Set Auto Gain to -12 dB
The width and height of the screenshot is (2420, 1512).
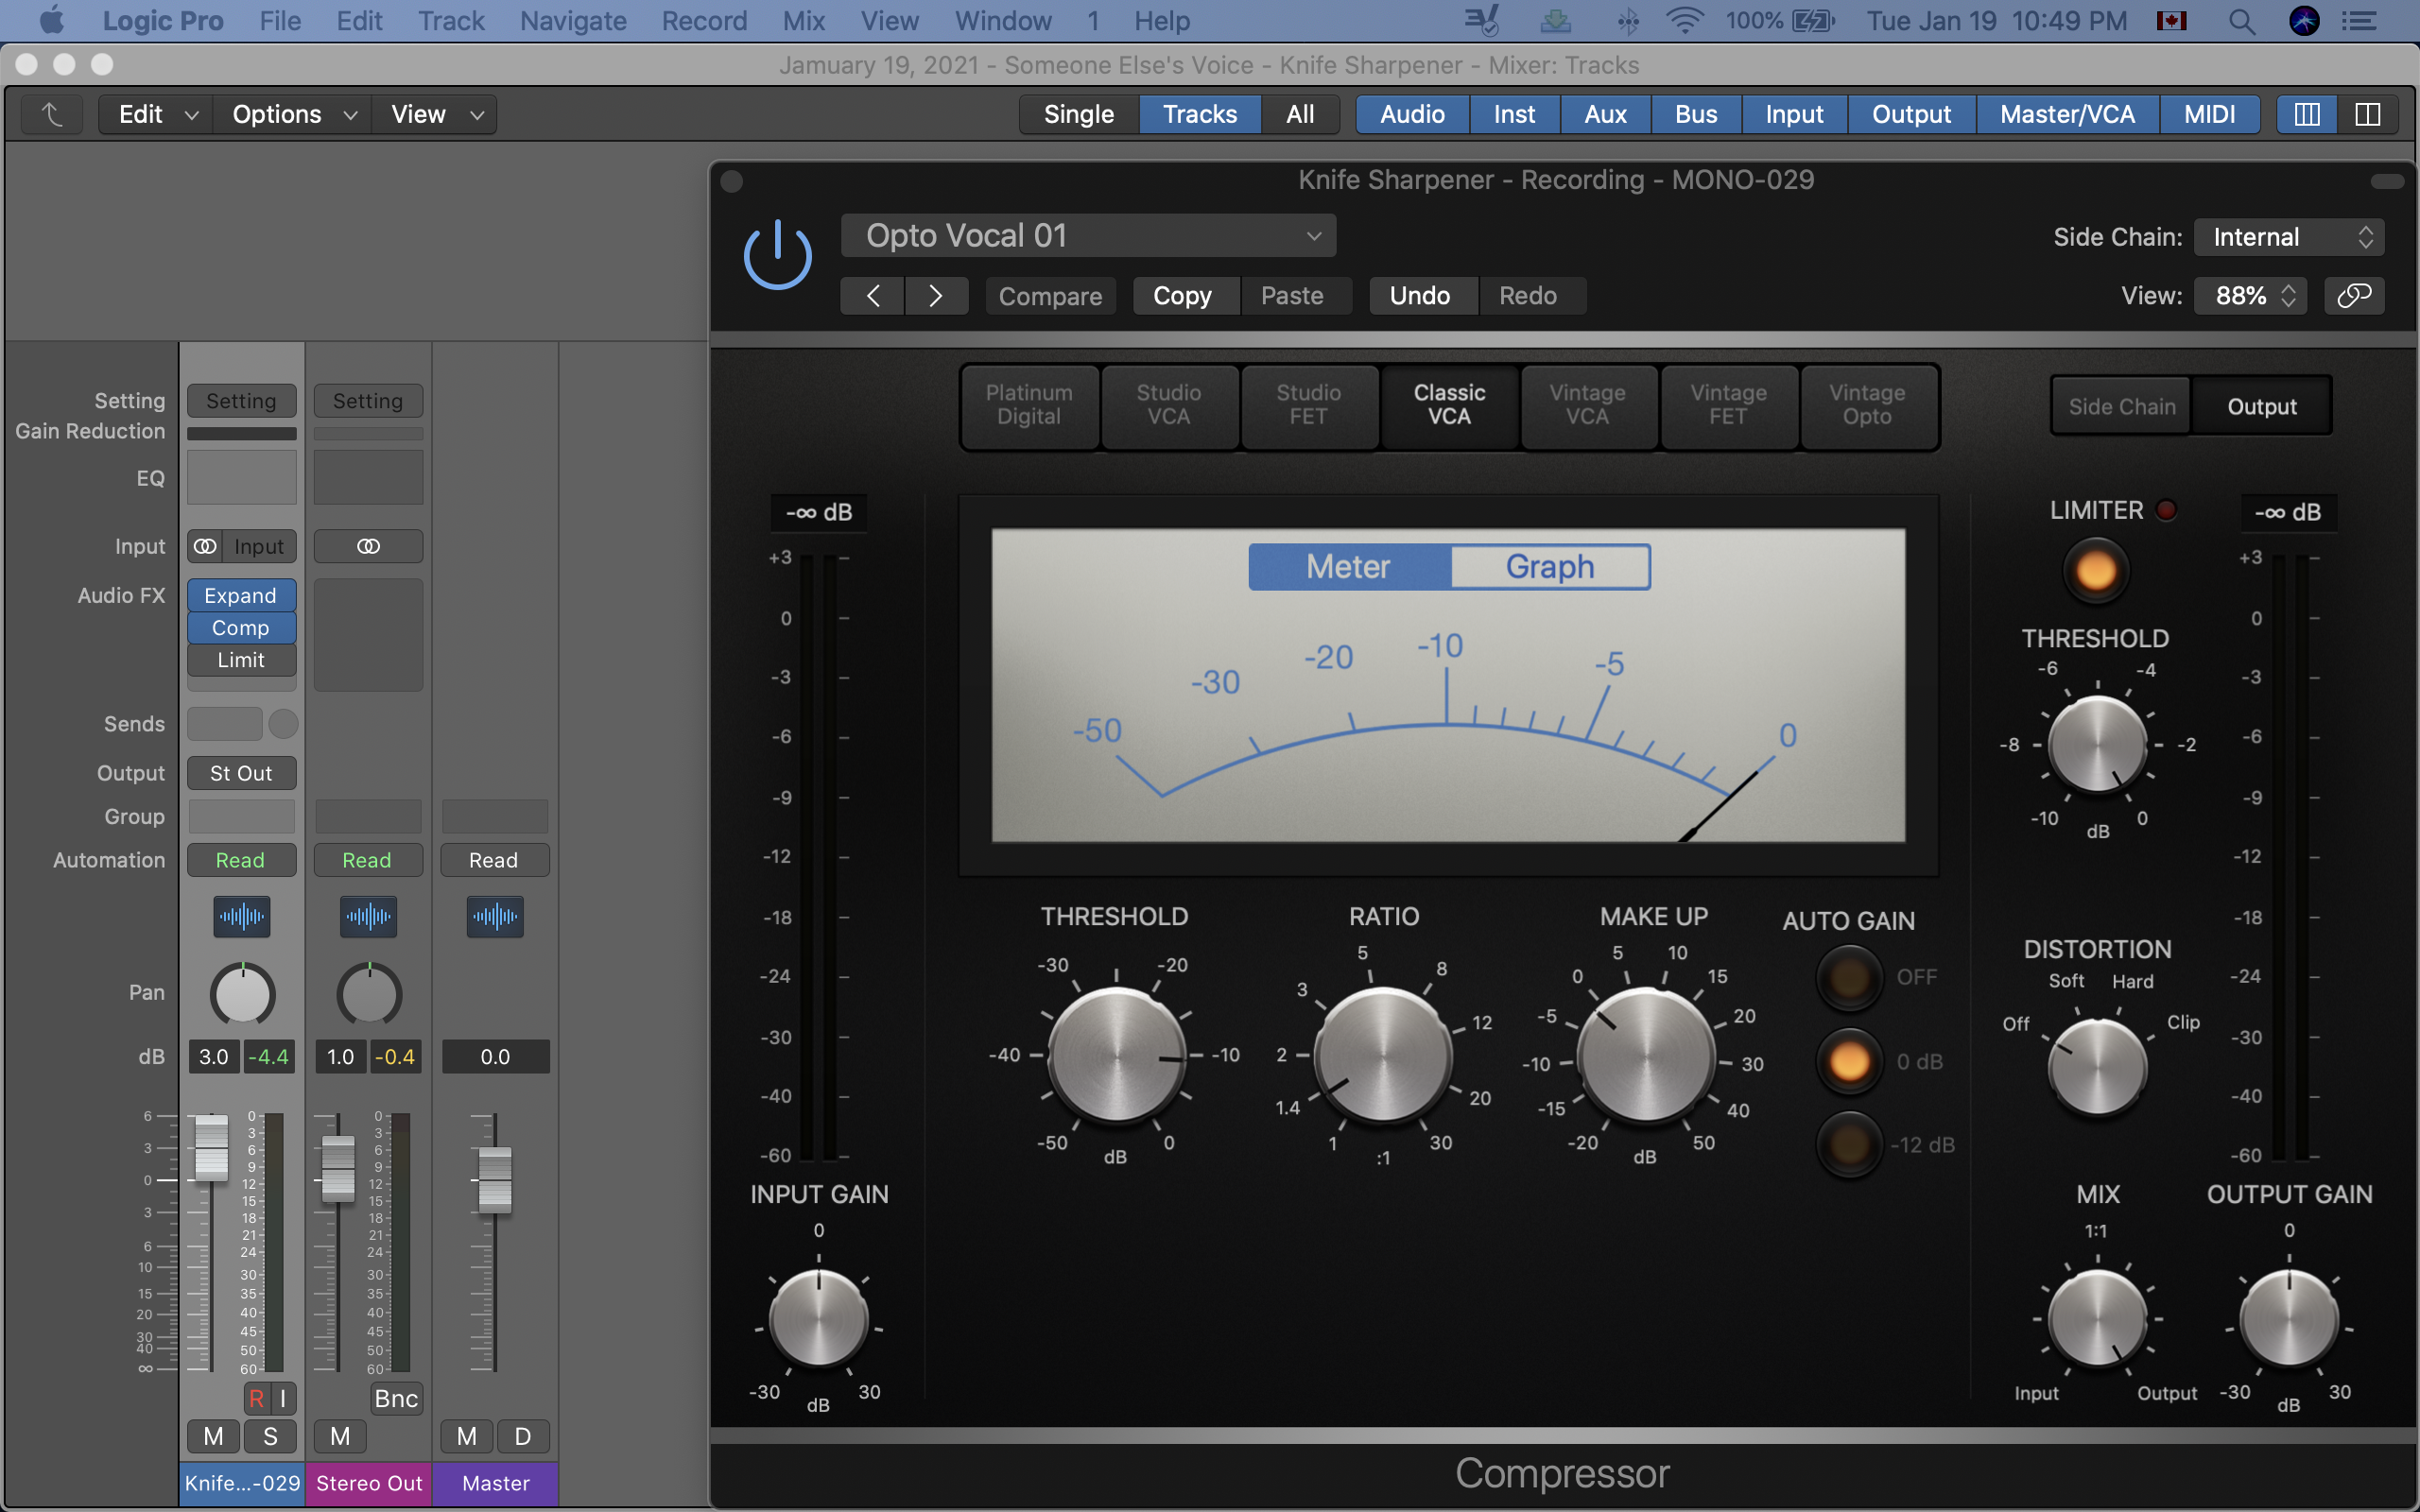1849,1144
